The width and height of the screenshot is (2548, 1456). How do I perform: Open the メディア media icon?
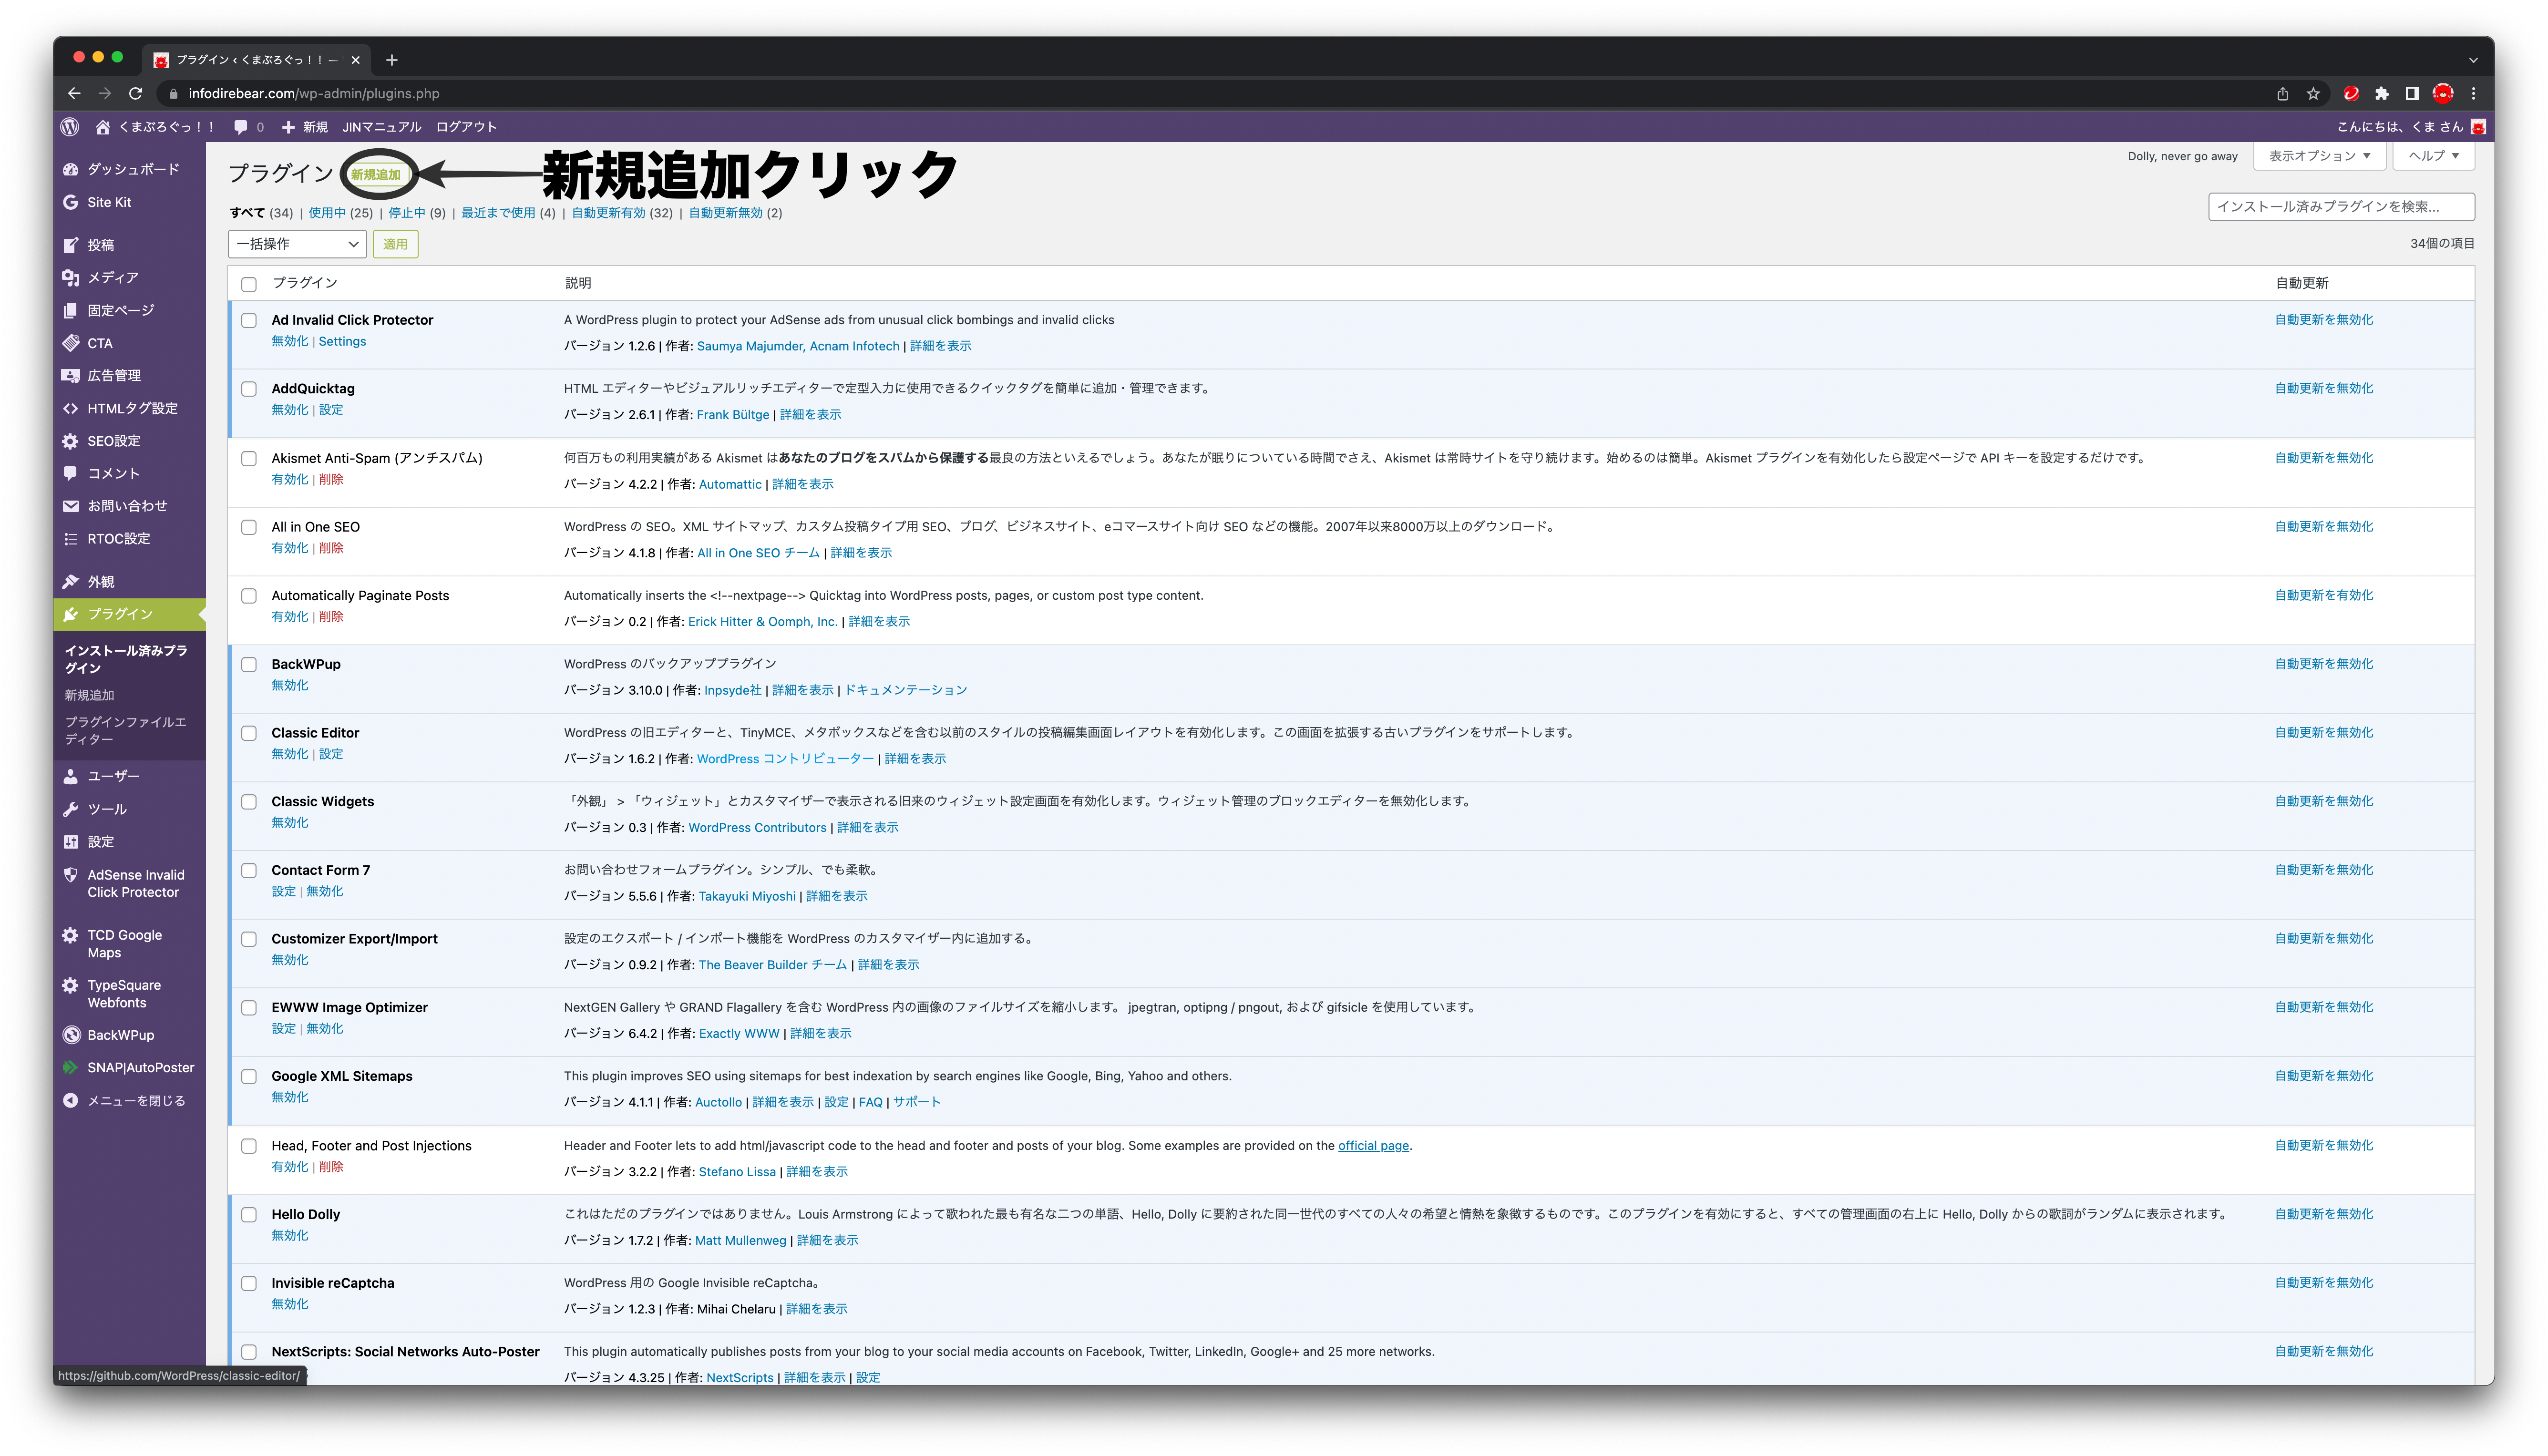click(71, 277)
